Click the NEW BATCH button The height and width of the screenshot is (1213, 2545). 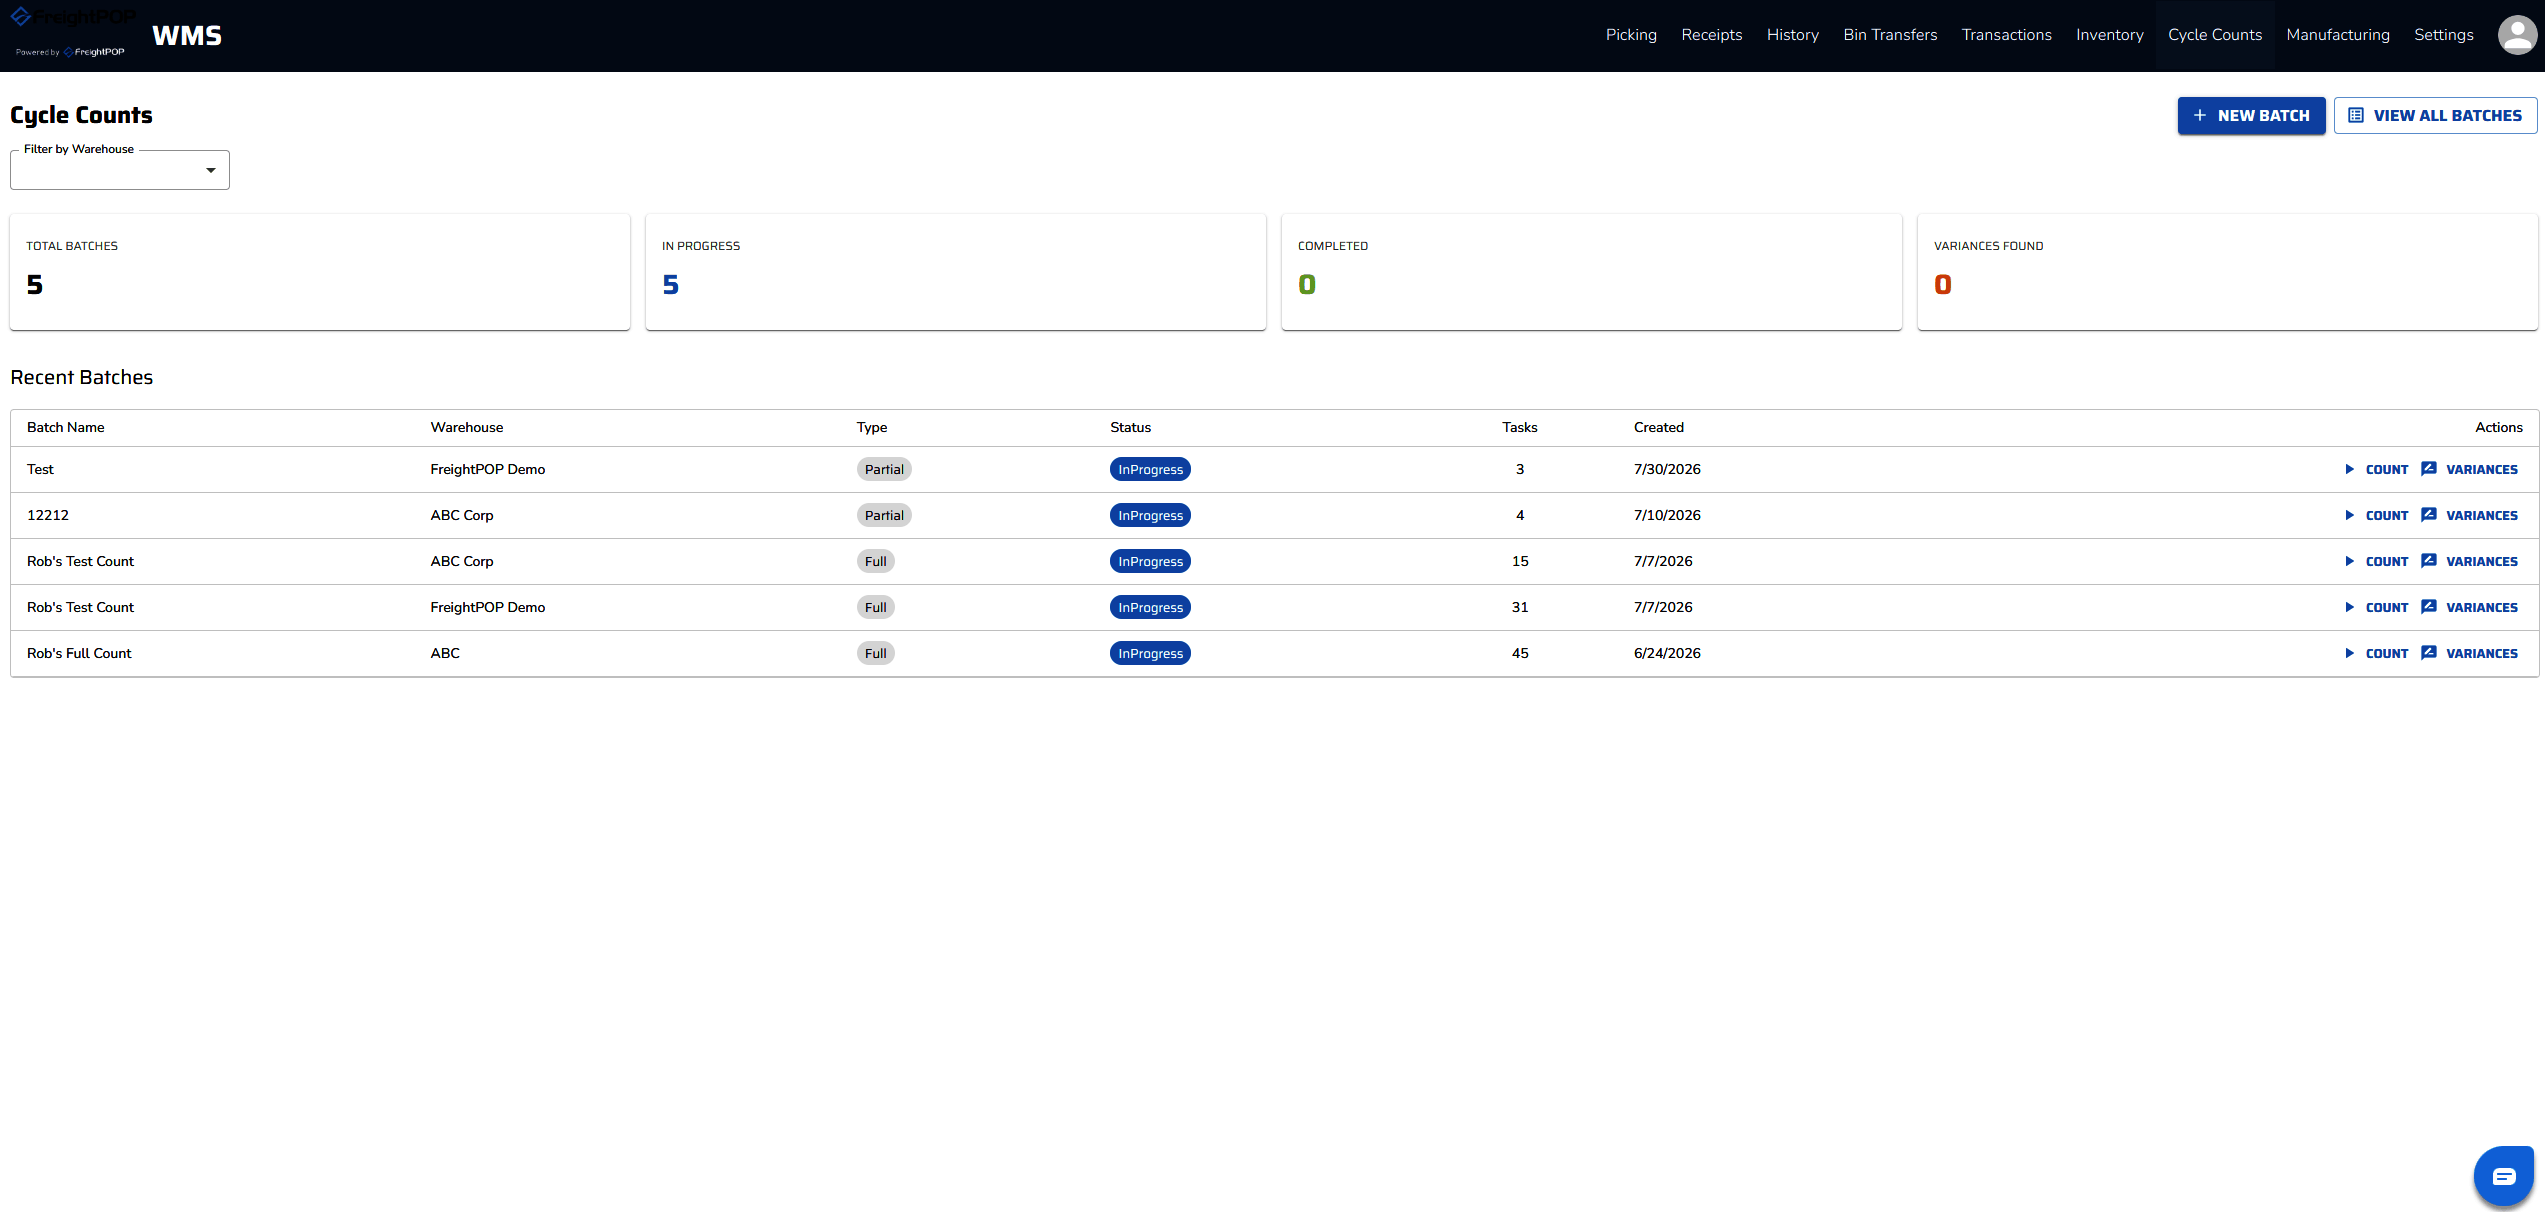tap(2252, 116)
